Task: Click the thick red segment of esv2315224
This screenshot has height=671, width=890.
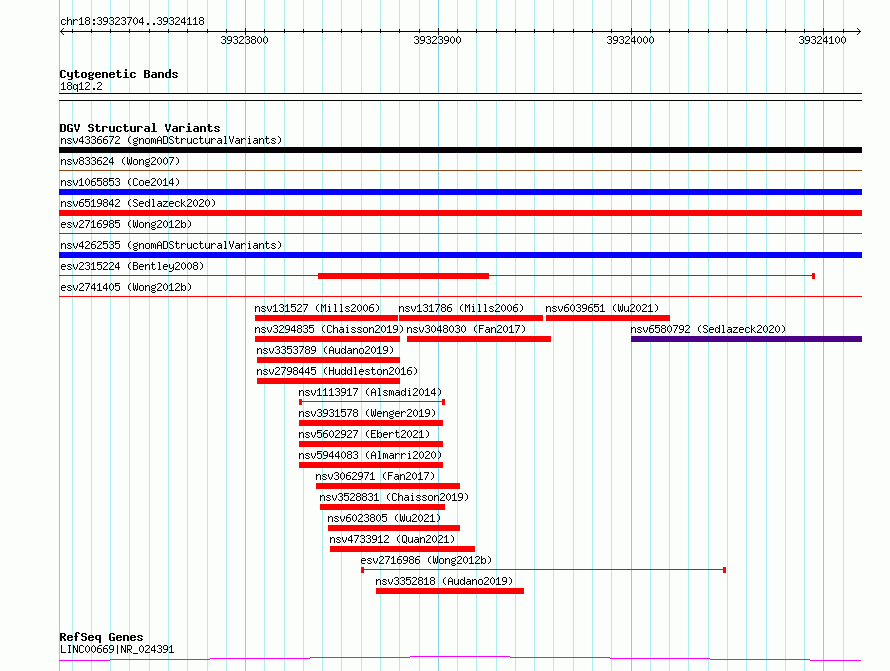Action: 404,276
